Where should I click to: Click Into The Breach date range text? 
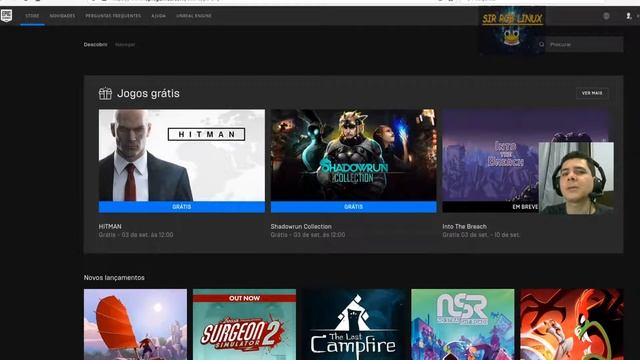click(x=481, y=235)
